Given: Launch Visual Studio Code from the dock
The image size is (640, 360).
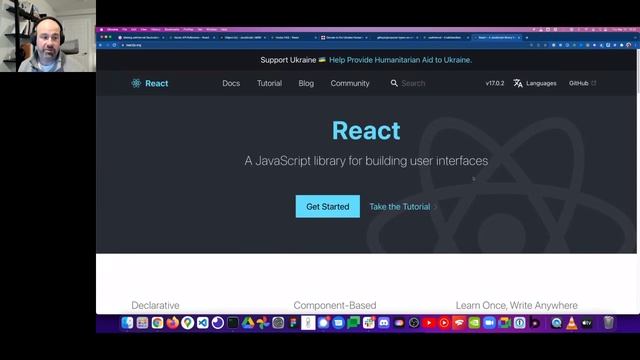Looking at the screenshot, I should [202, 323].
